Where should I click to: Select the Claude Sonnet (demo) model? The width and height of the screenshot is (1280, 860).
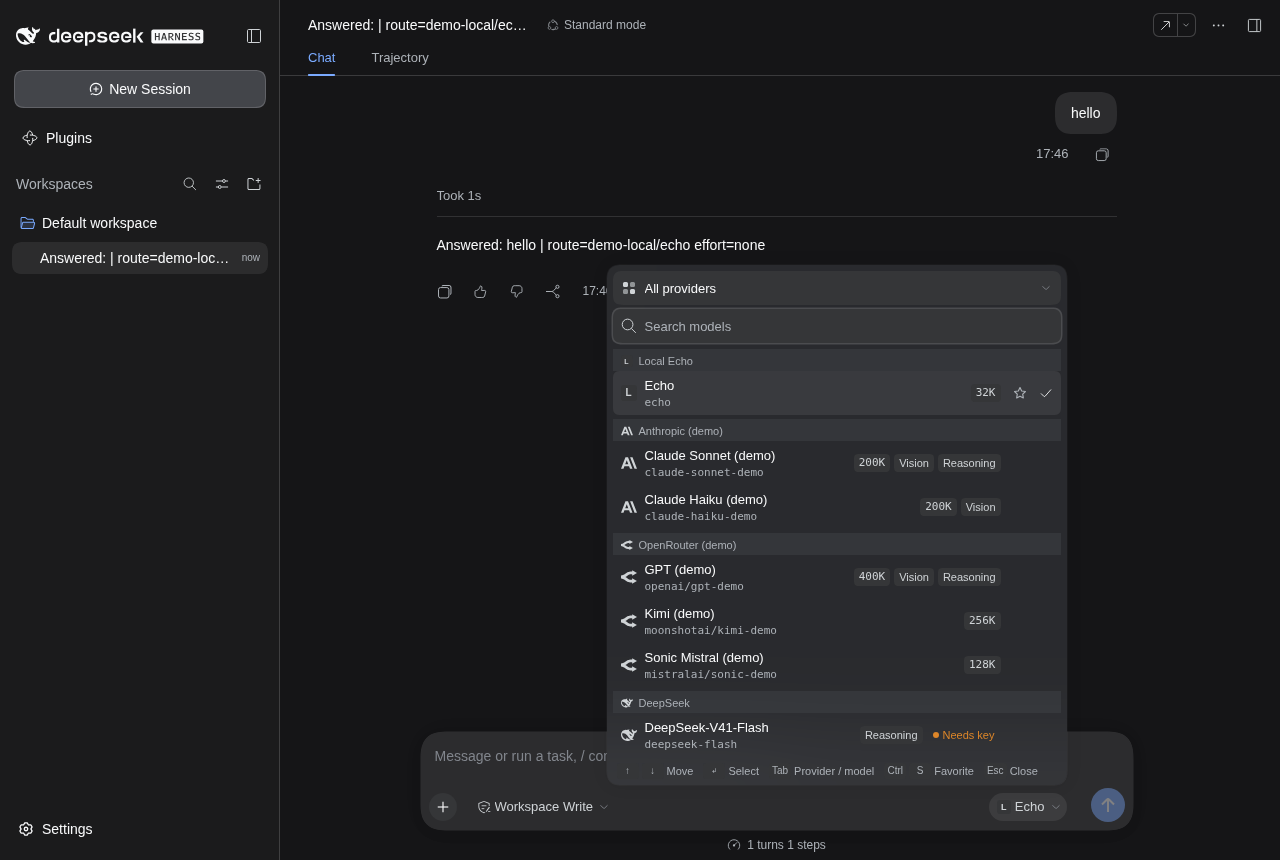click(x=837, y=463)
